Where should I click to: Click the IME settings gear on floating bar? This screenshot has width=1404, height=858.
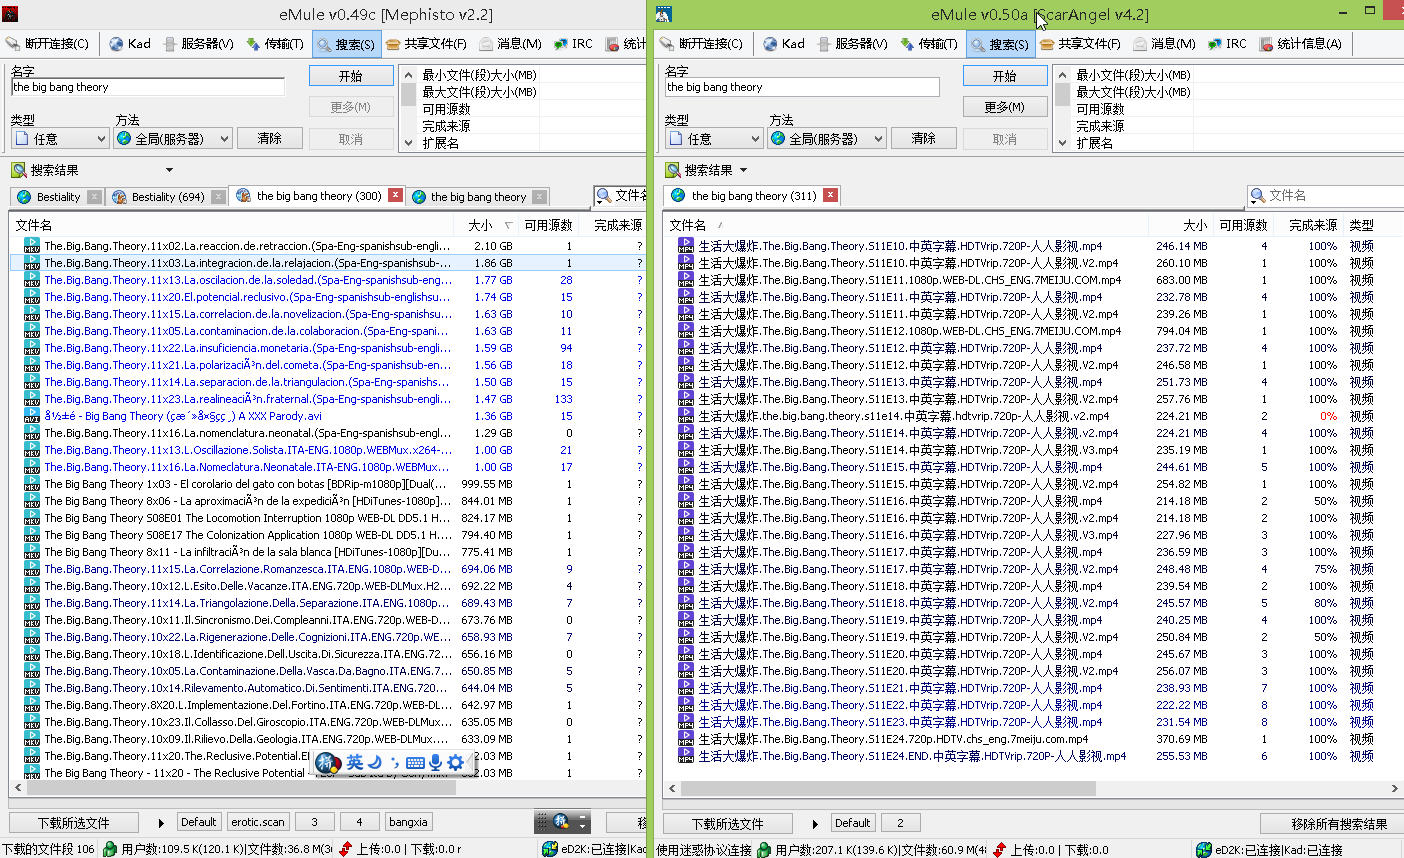(455, 763)
